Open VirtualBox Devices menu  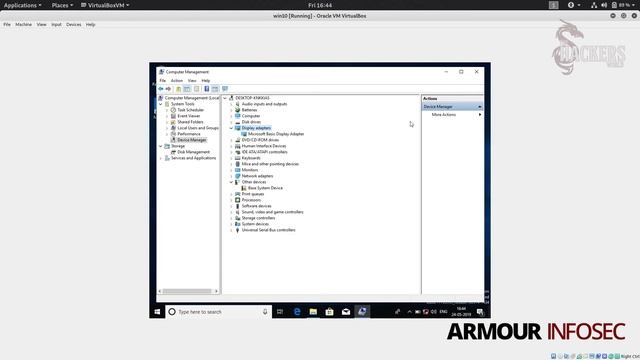pyautogui.click(x=73, y=24)
